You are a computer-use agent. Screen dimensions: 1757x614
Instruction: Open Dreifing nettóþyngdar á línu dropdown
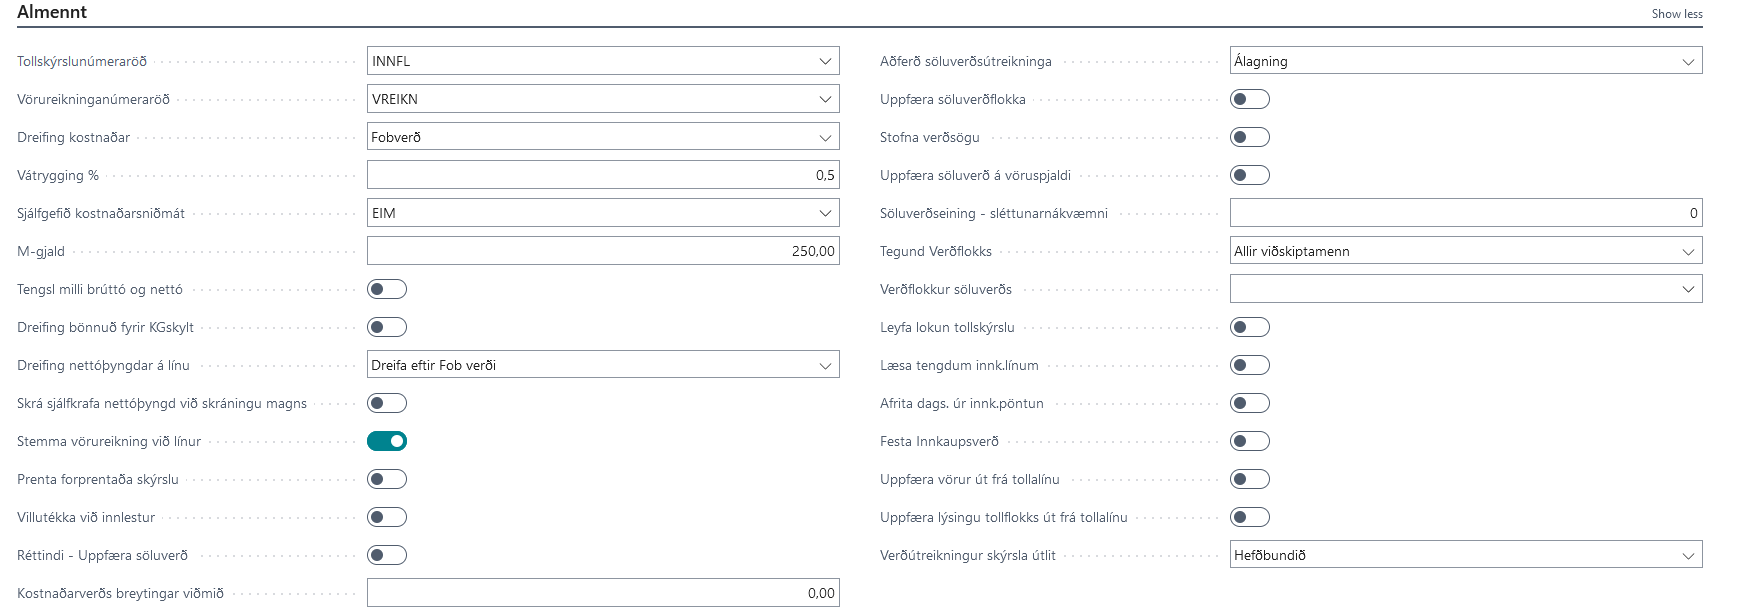tap(602, 365)
